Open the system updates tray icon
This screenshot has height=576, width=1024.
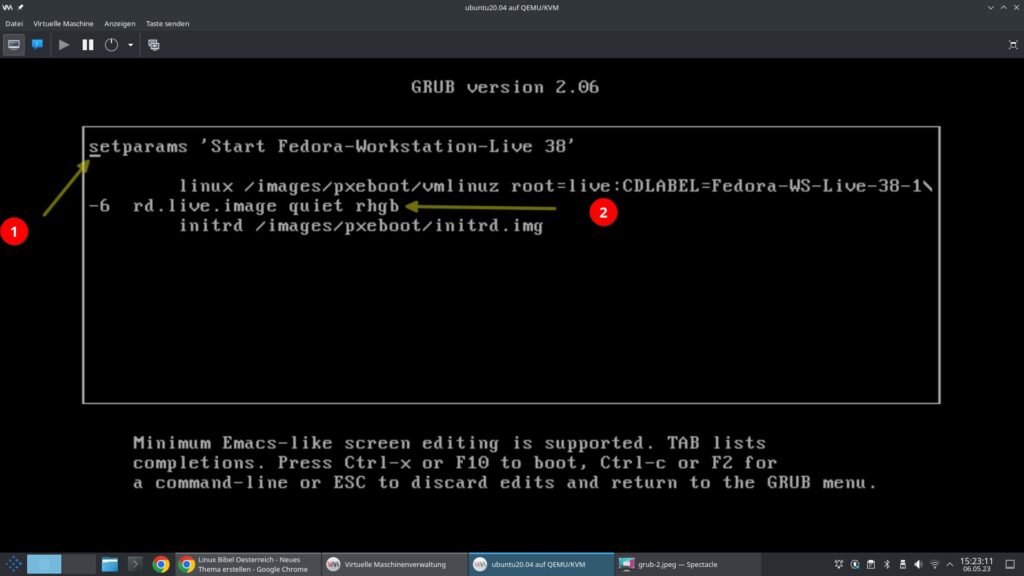855,564
